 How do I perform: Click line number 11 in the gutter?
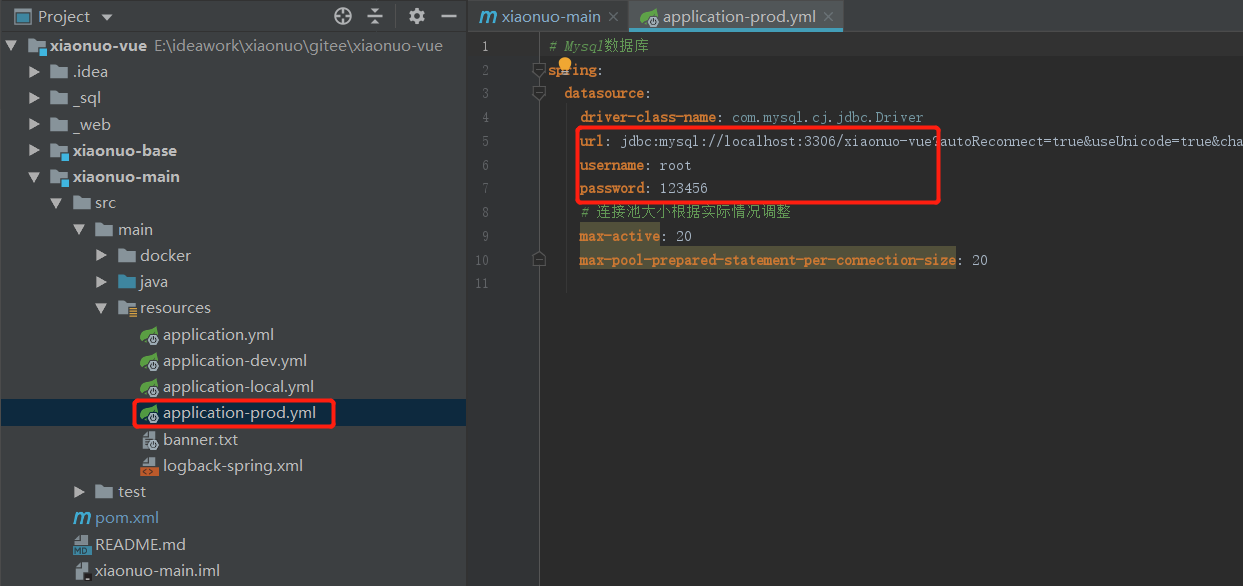pyautogui.click(x=484, y=284)
